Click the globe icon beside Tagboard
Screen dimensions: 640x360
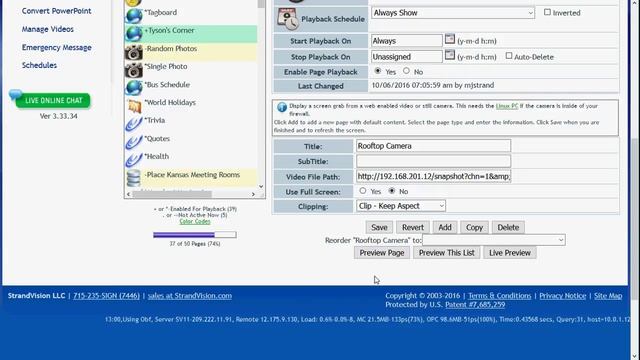133,16
